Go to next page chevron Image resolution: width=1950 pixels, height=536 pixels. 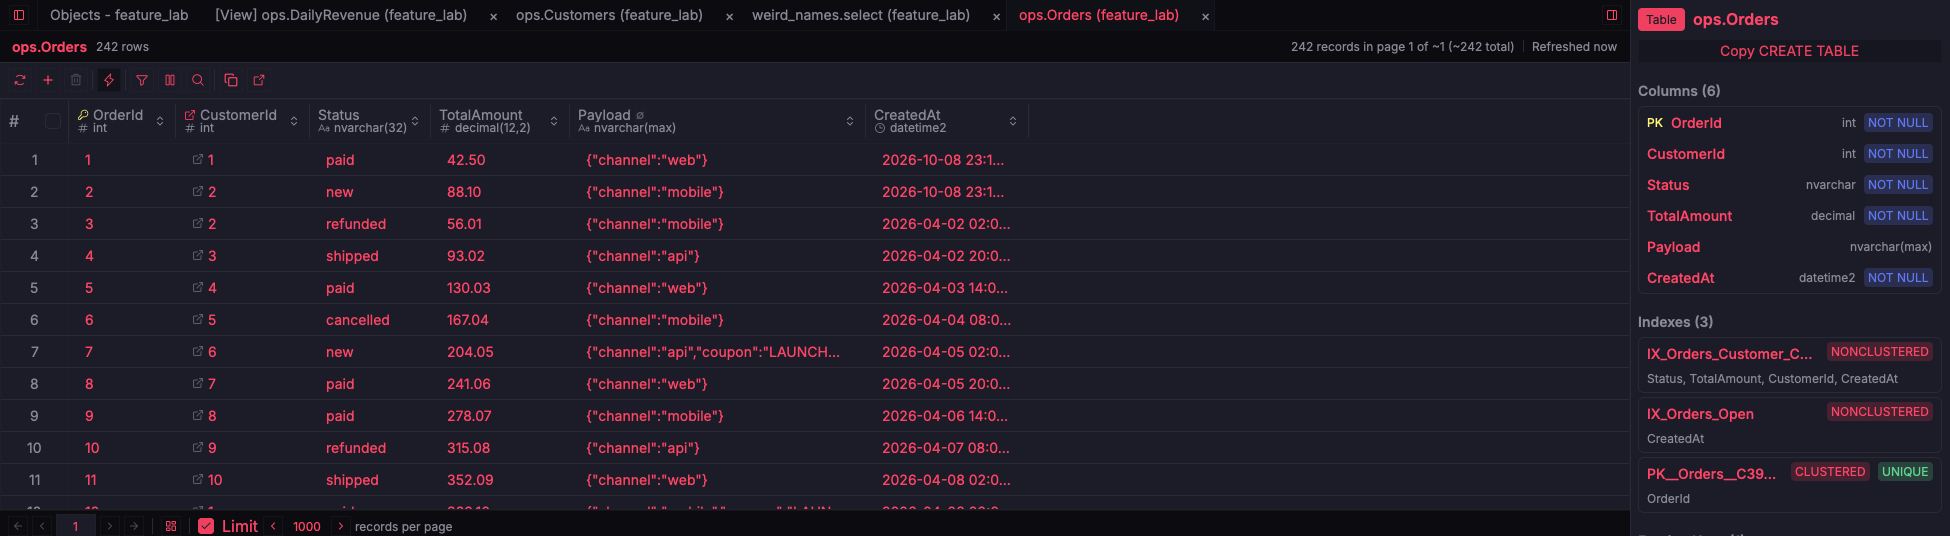(x=110, y=526)
